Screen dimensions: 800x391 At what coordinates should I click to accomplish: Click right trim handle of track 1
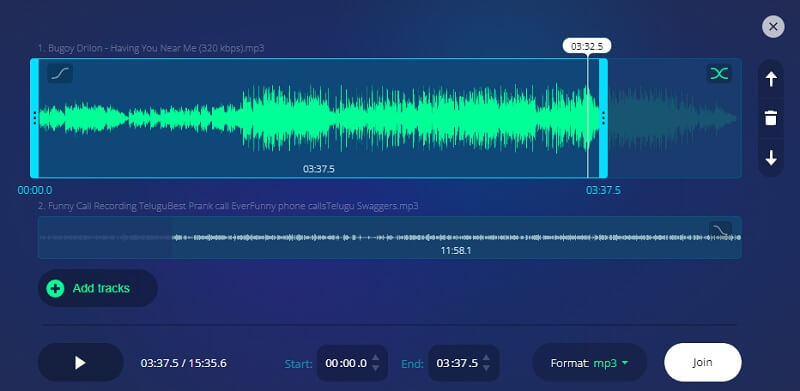pos(603,118)
